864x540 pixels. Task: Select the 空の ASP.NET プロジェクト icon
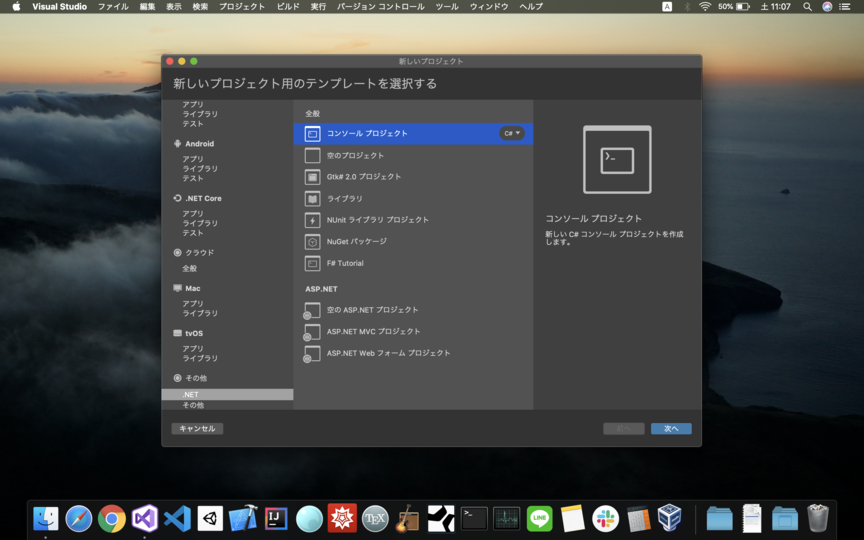point(311,310)
